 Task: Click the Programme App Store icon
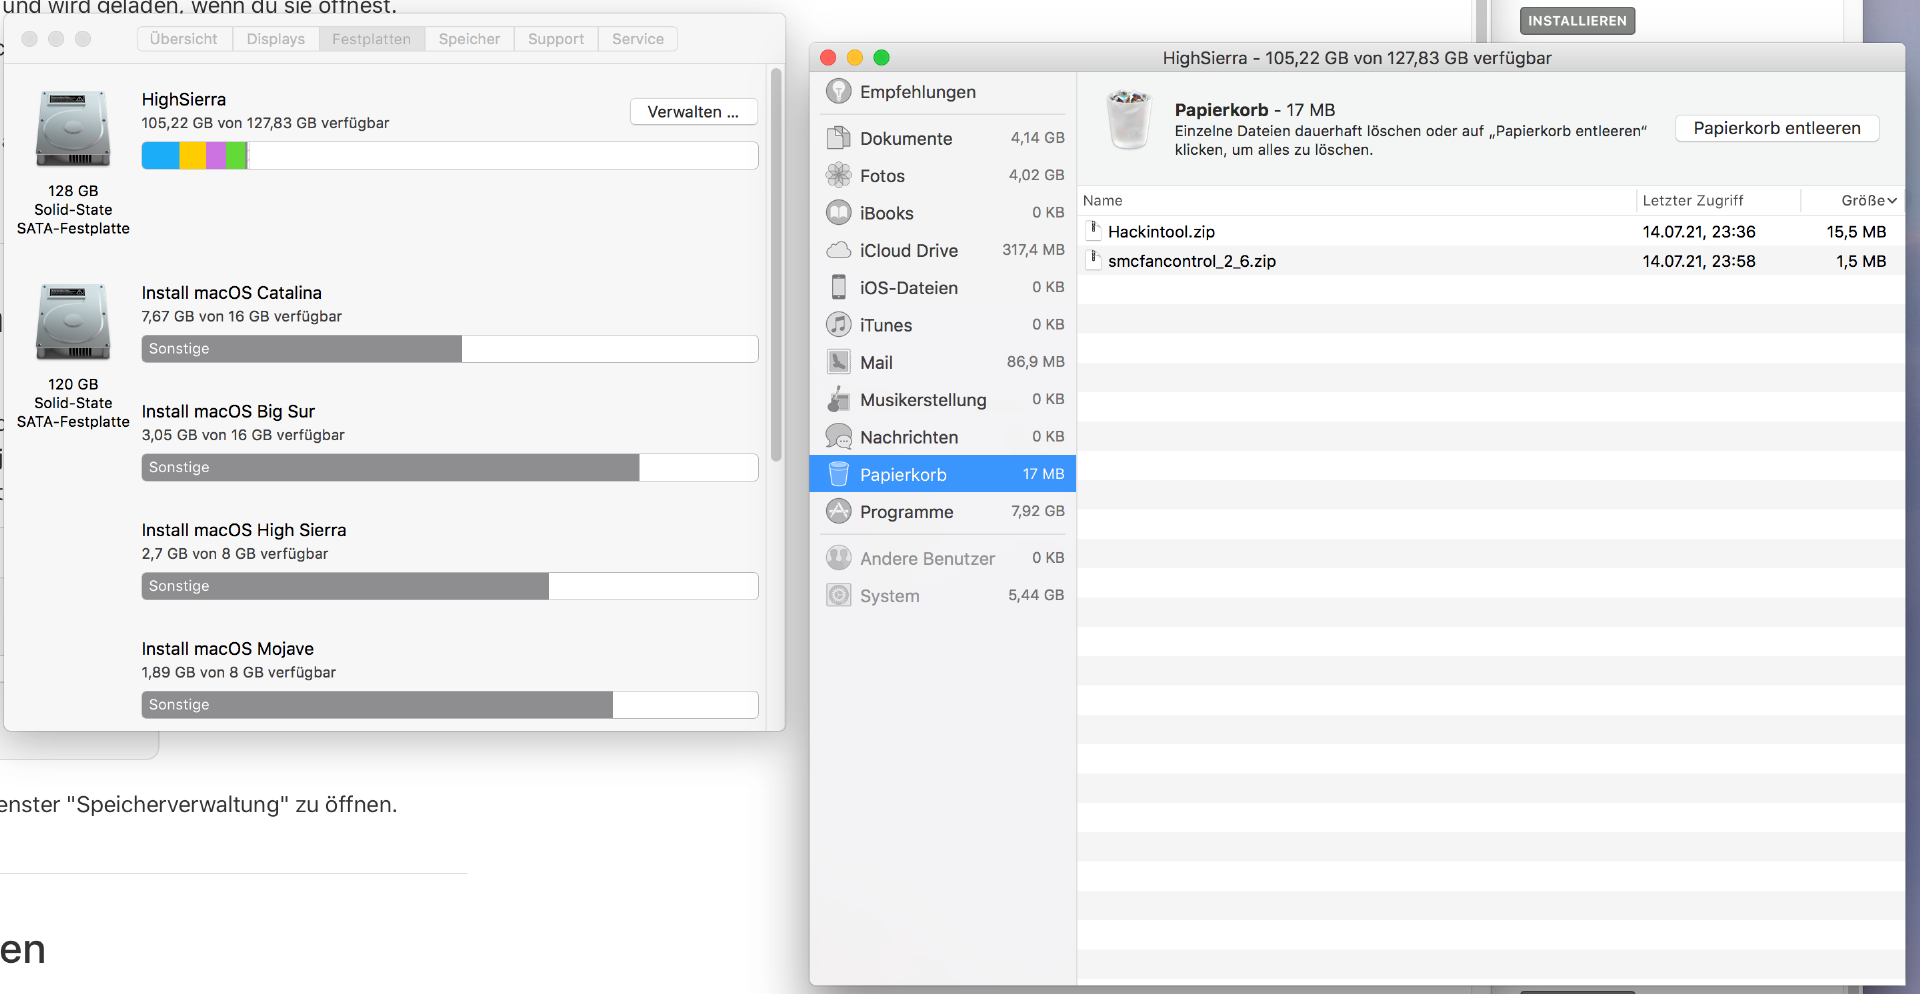click(x=839, y=511)
